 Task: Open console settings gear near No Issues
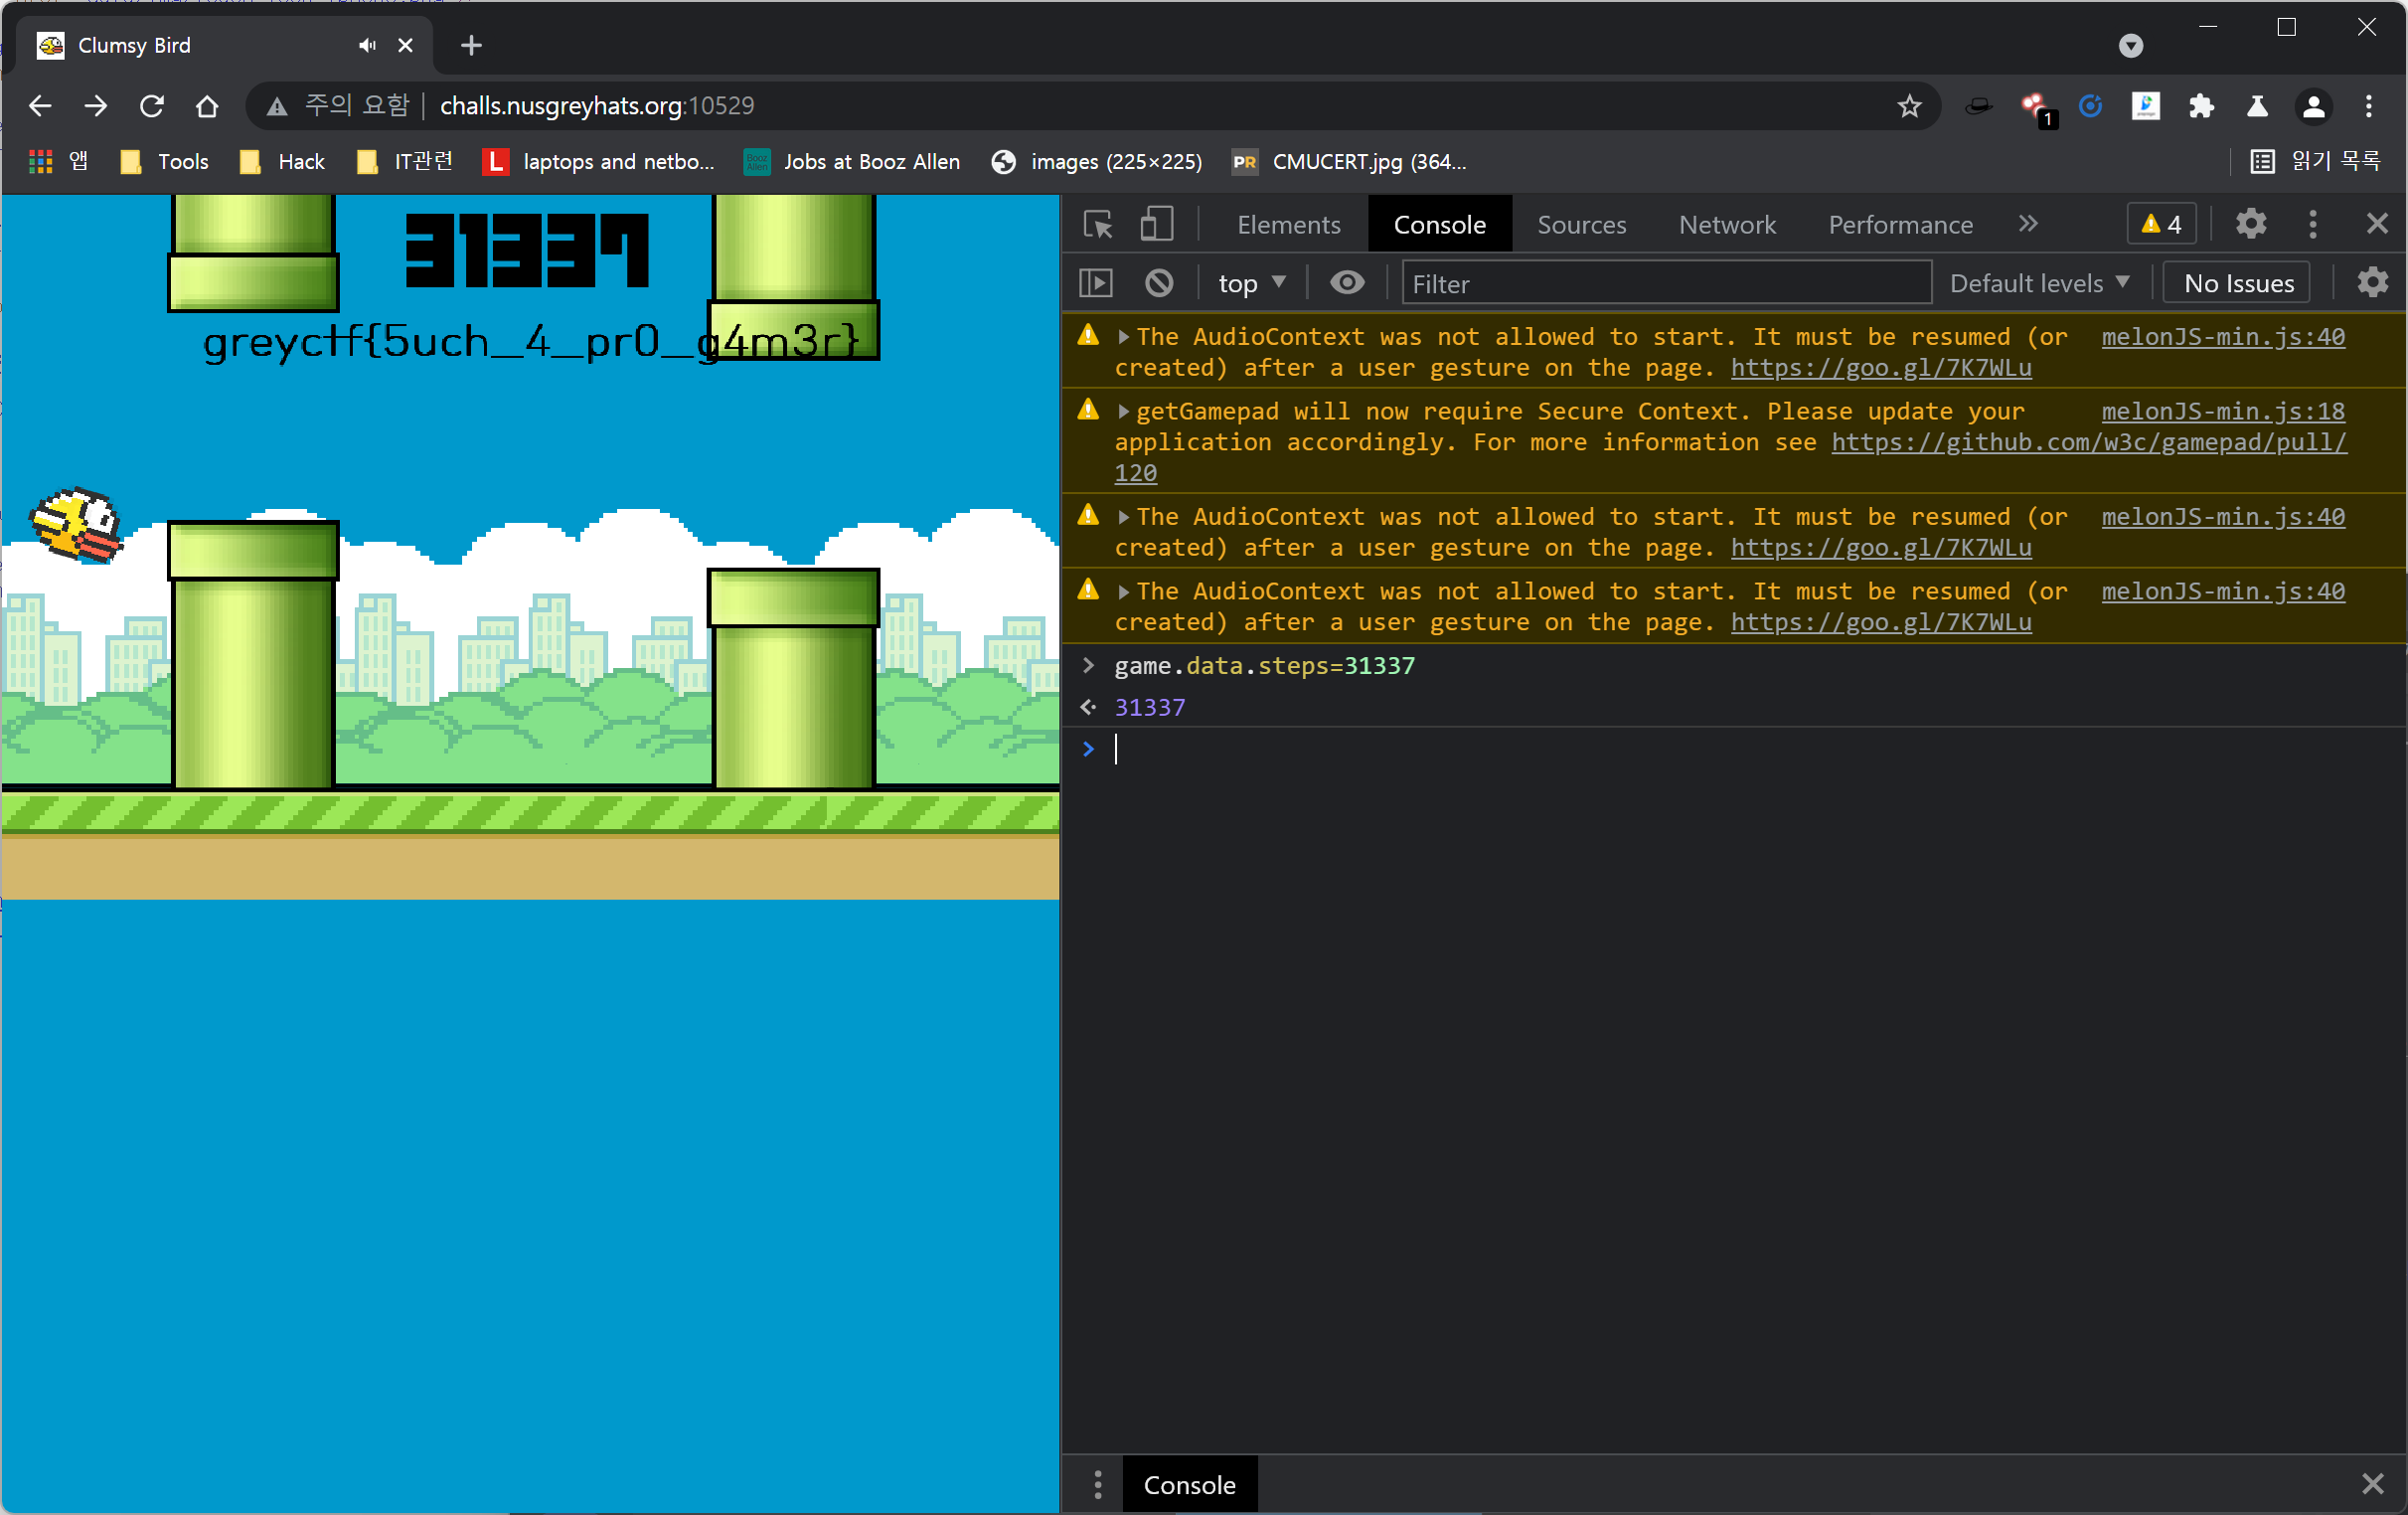tap(2371, 283)
